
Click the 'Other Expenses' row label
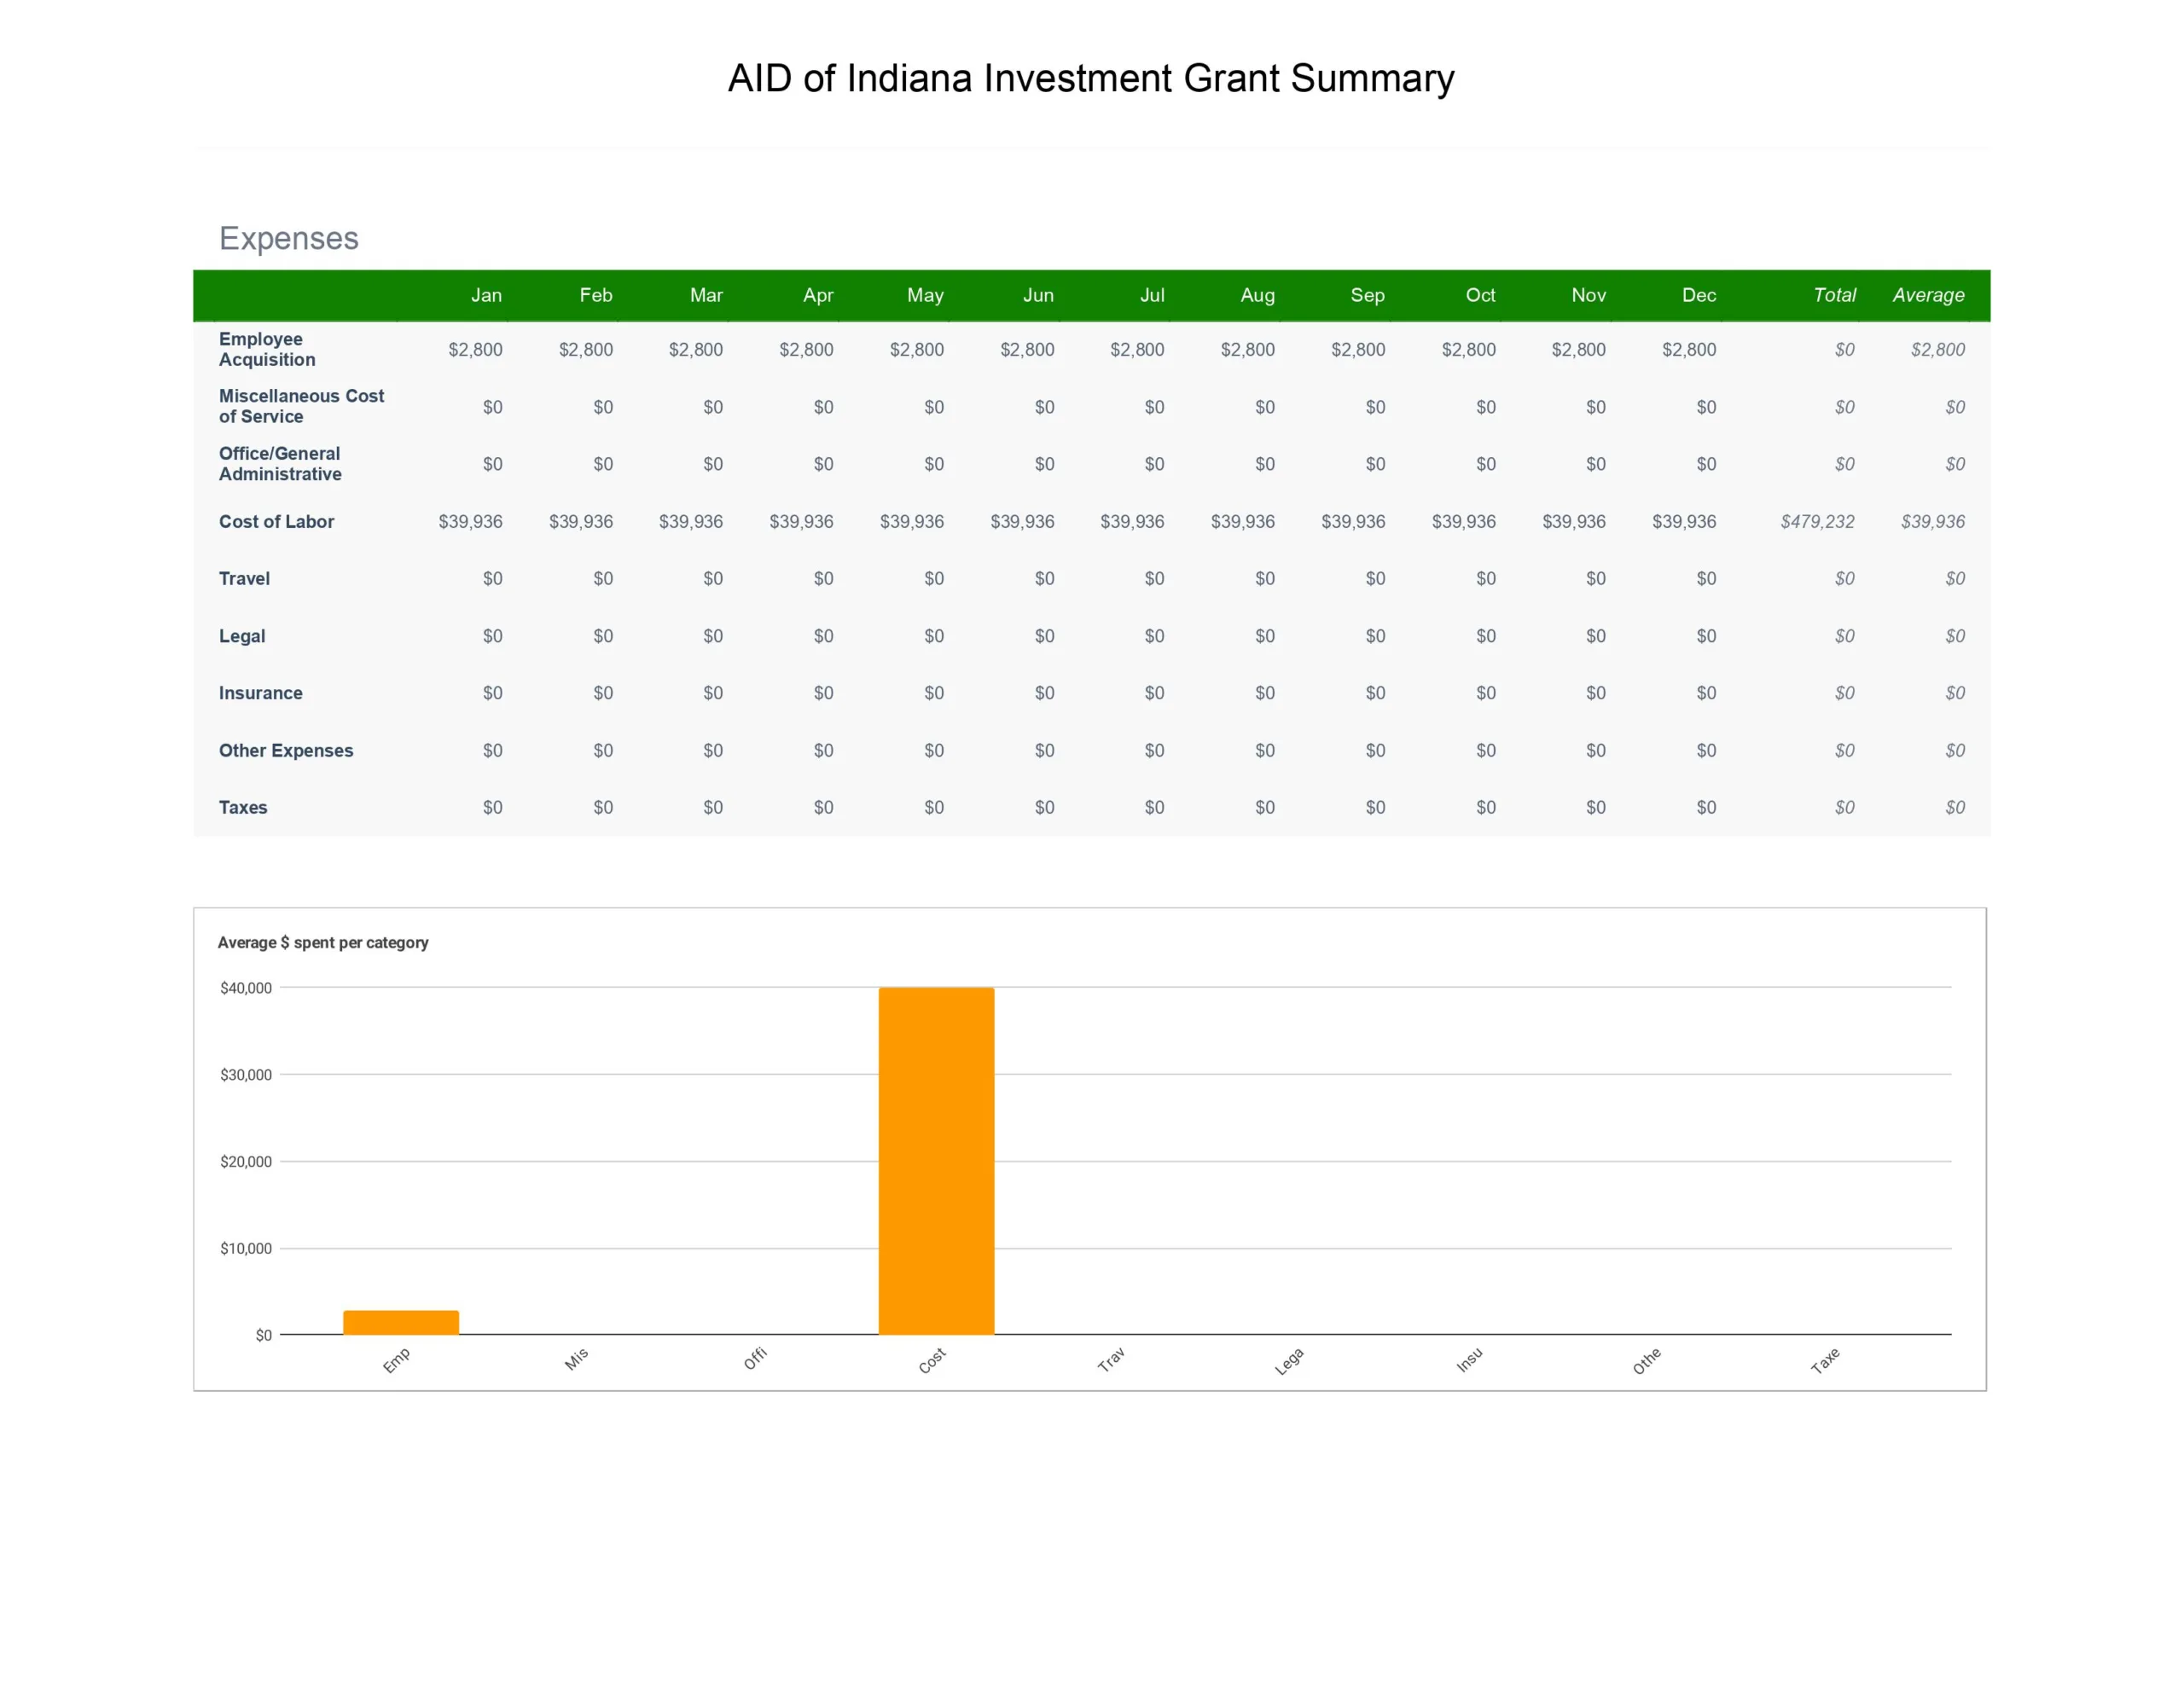point(286,750)
